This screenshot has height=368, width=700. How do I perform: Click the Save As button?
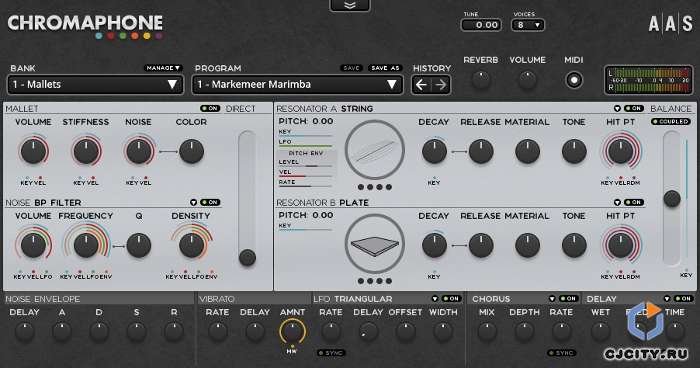385,68
